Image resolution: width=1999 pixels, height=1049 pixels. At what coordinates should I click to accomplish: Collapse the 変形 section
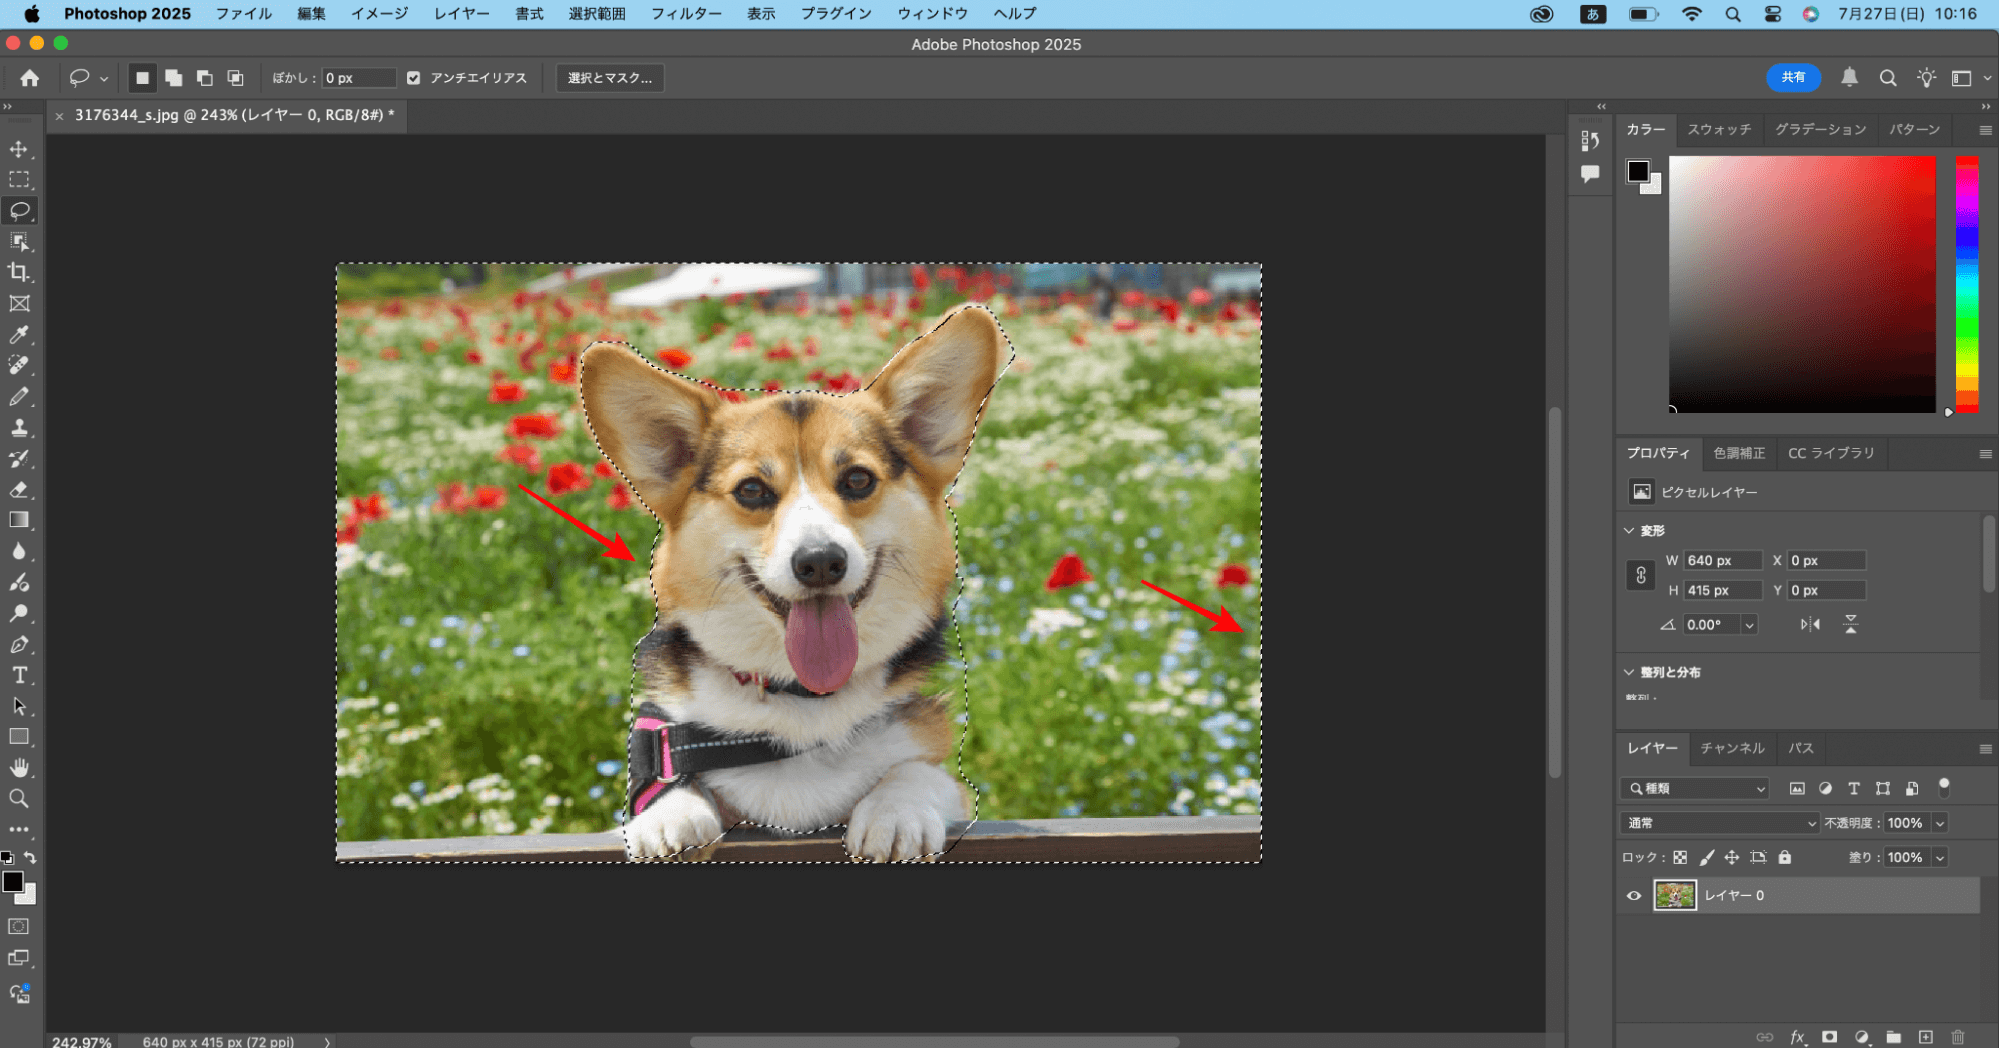(x=1629, y=530)
